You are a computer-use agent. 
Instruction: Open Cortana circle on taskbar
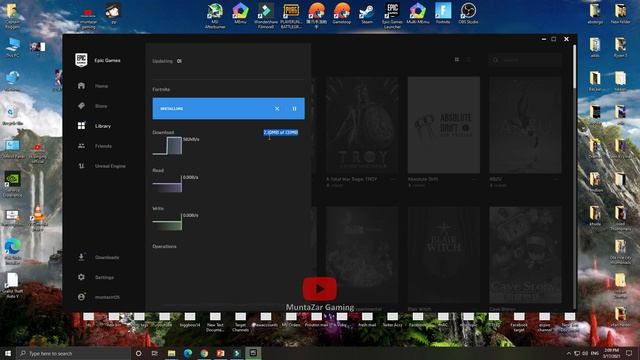click(138, 353)
